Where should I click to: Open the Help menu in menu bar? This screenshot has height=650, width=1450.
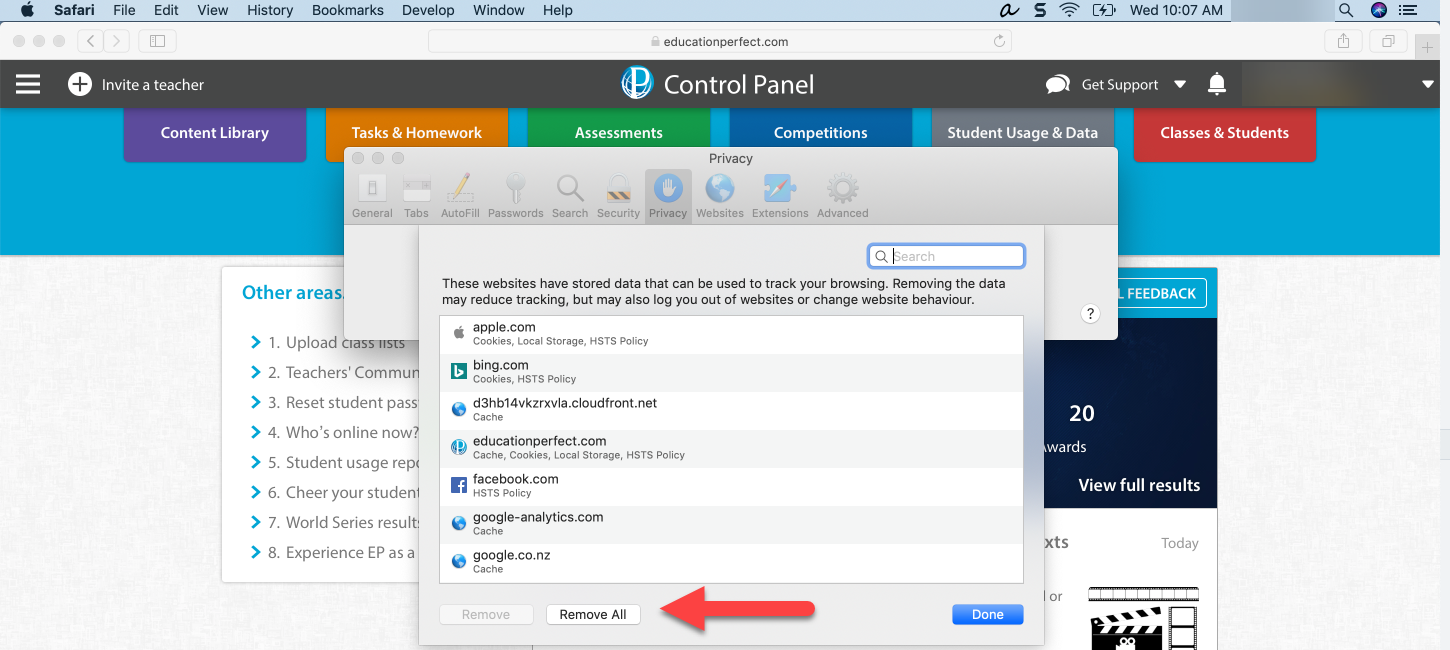(558, 10)
